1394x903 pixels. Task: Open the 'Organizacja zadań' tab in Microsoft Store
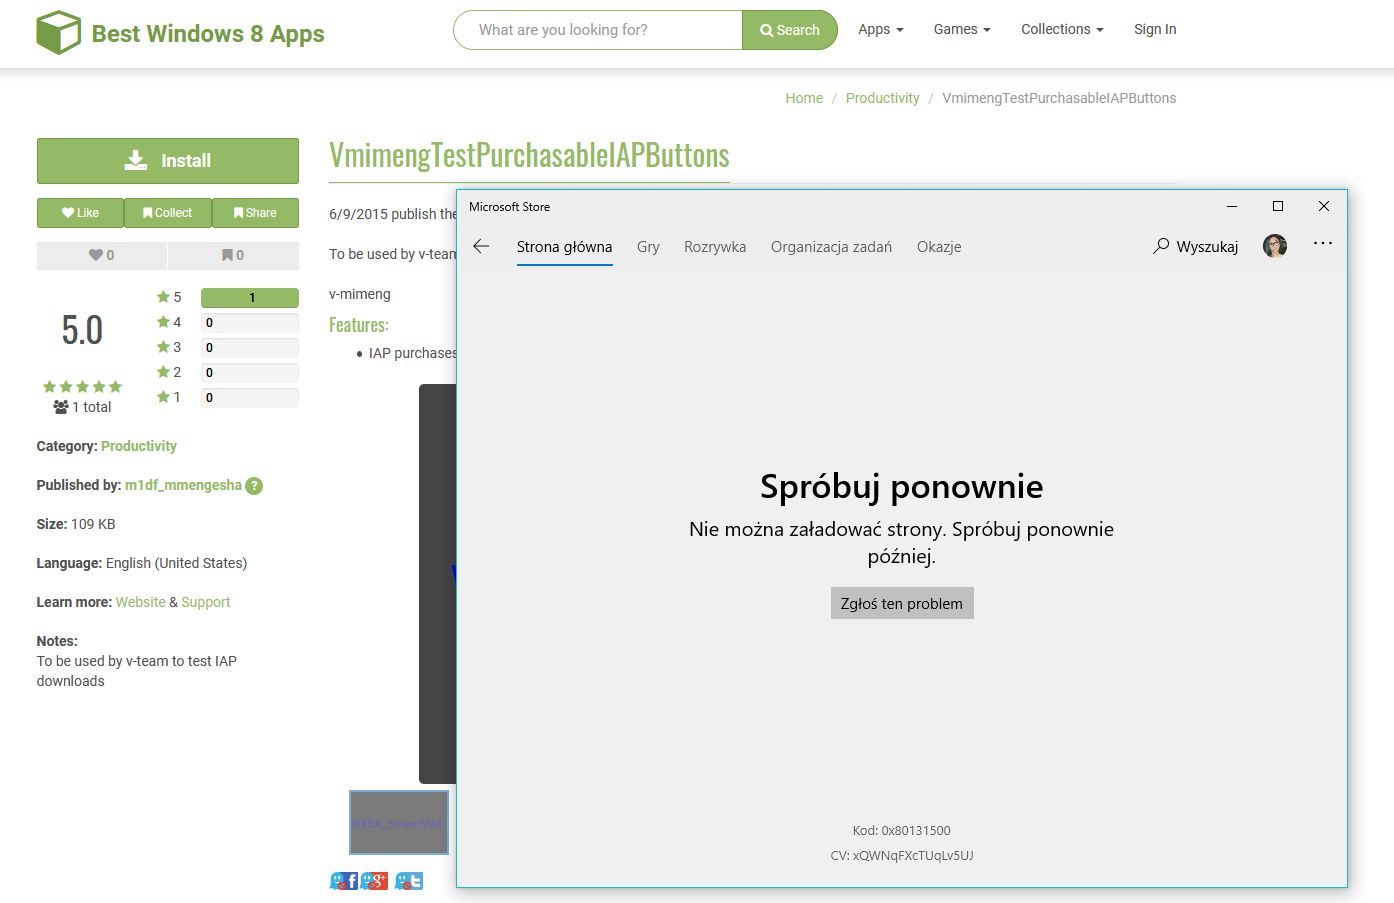pyautogui.click(x=831, y=247)
